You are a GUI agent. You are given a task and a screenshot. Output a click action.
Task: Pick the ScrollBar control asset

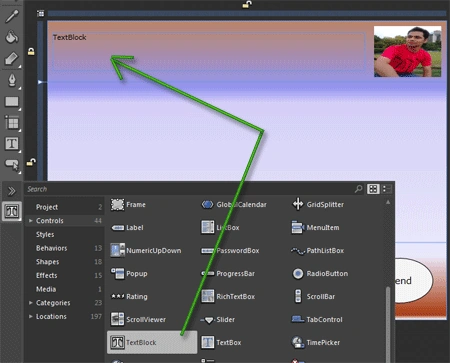click(x=314, y=296)
